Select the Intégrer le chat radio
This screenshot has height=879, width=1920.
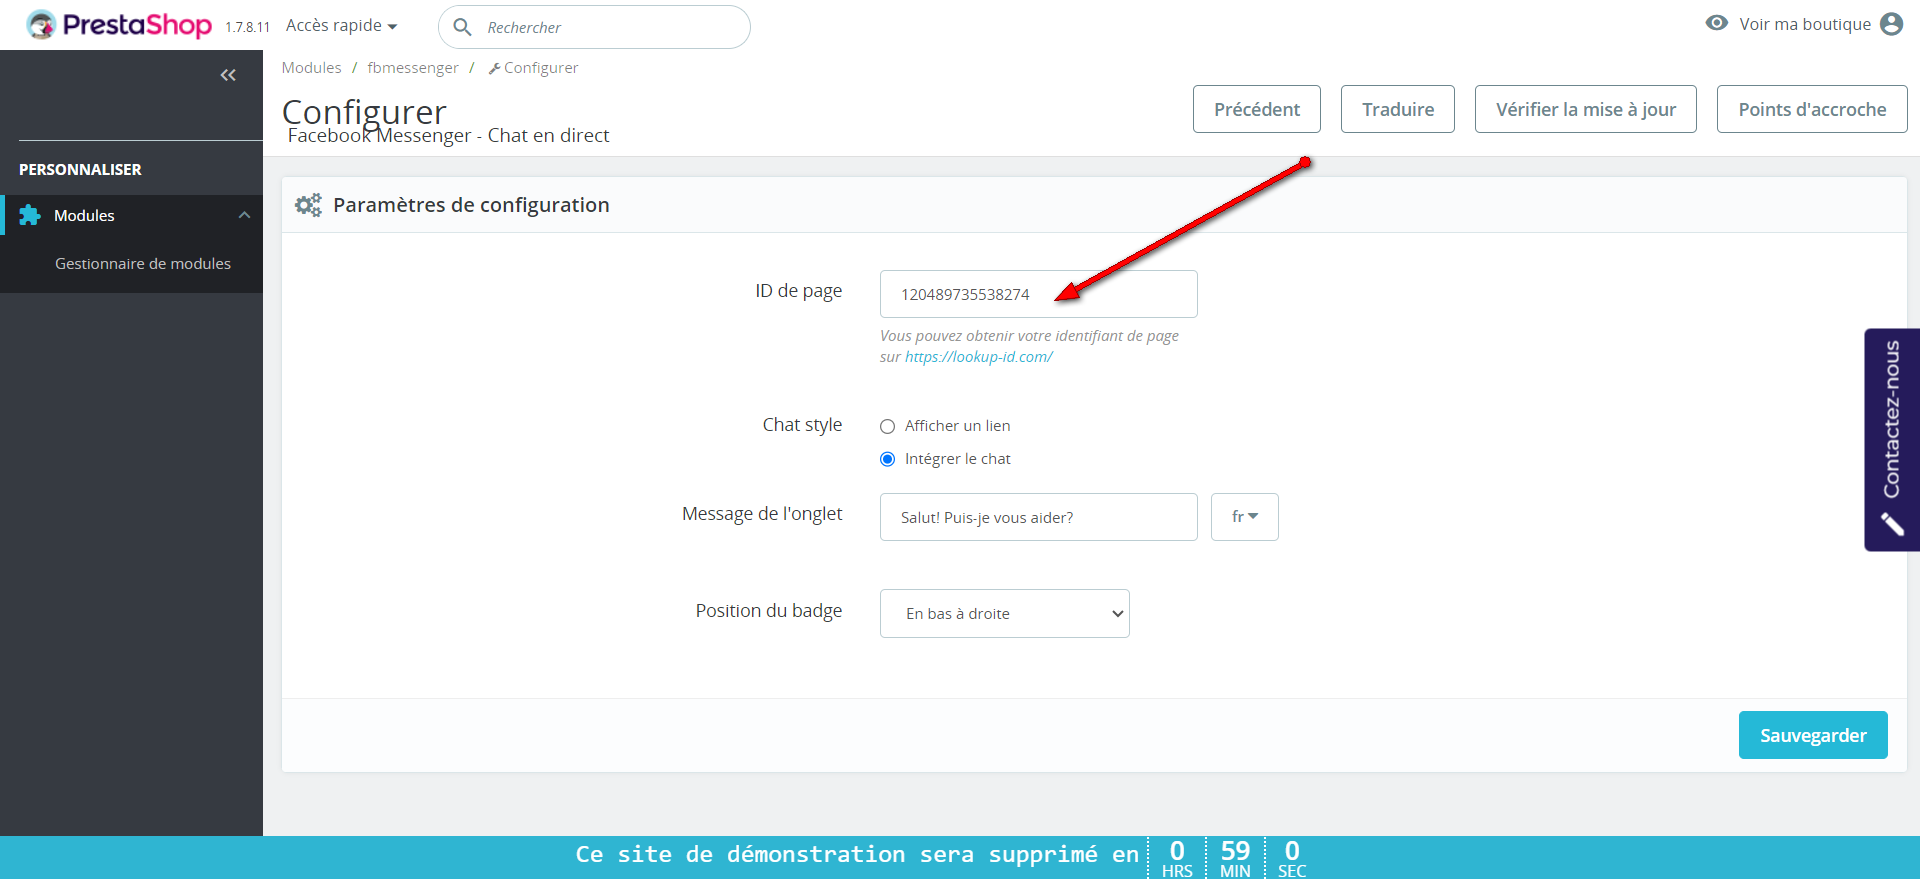coord(887,459)
